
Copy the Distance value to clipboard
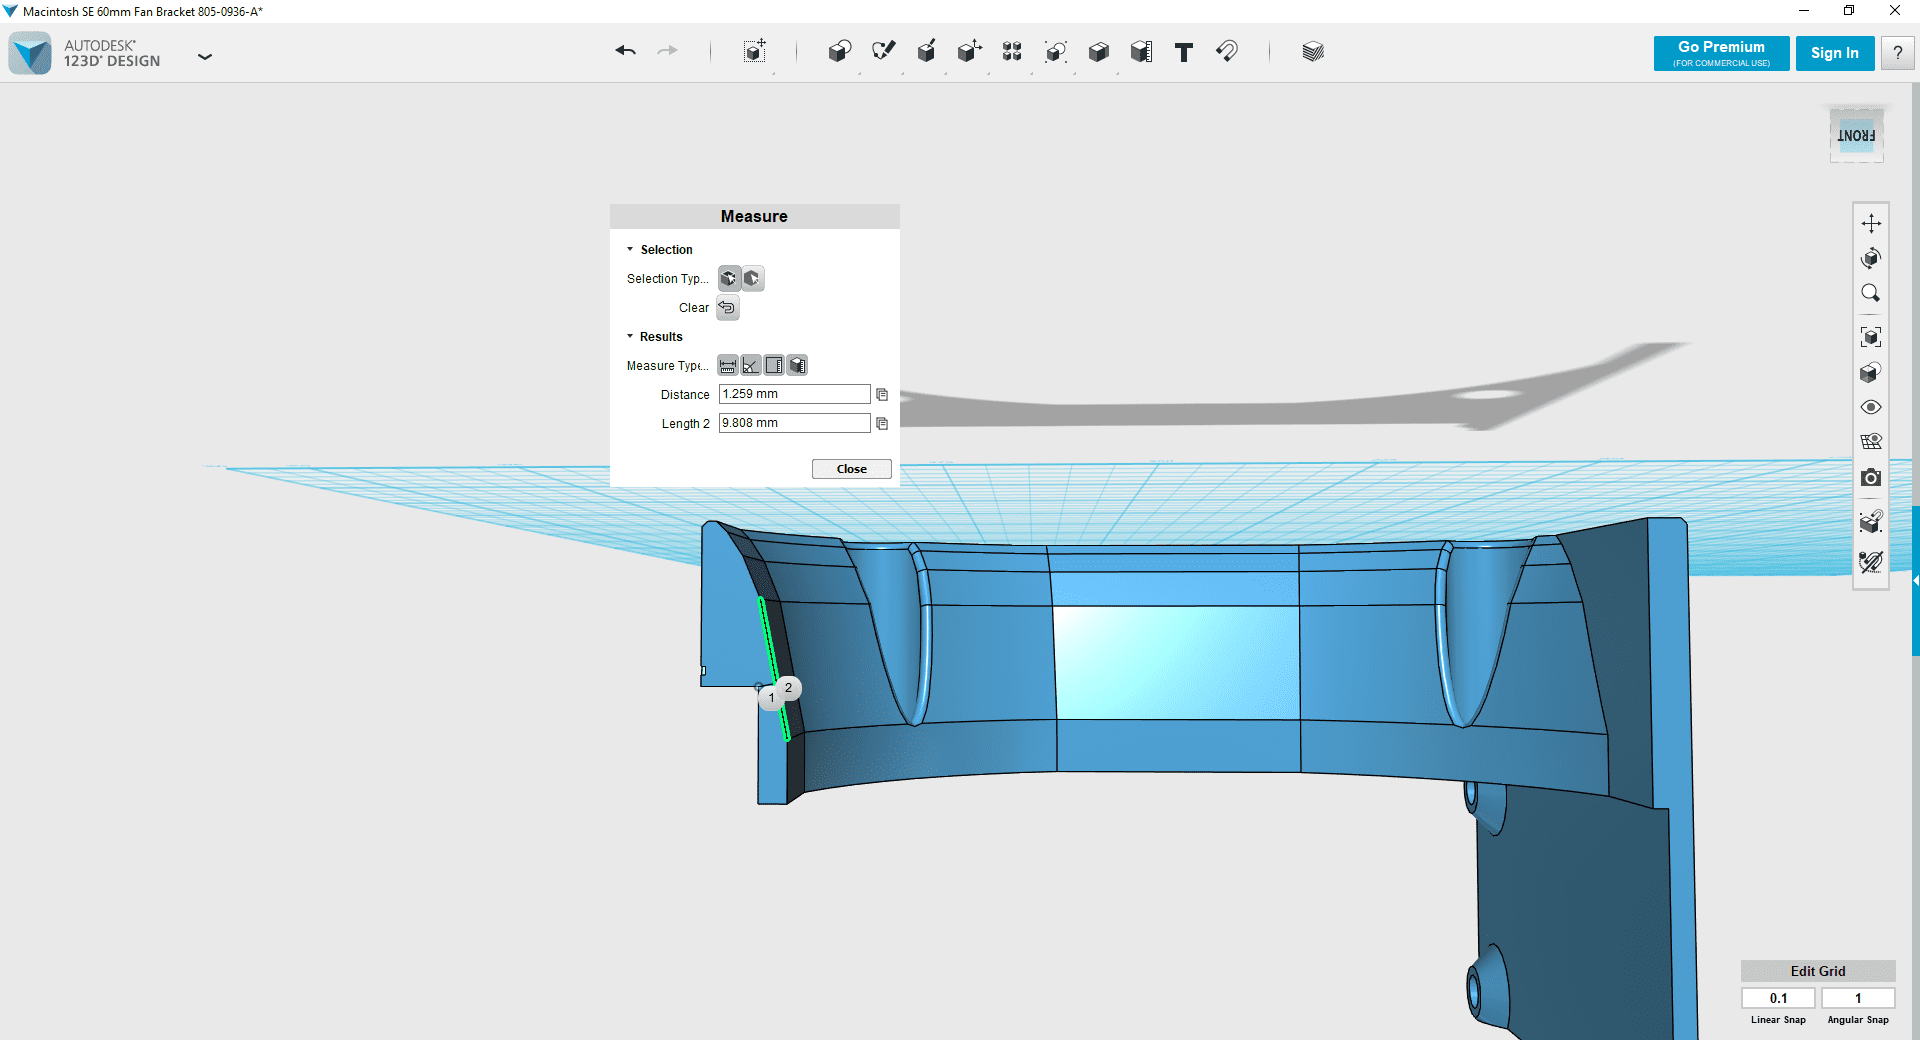pyautogui.click(x=882, y=395)
